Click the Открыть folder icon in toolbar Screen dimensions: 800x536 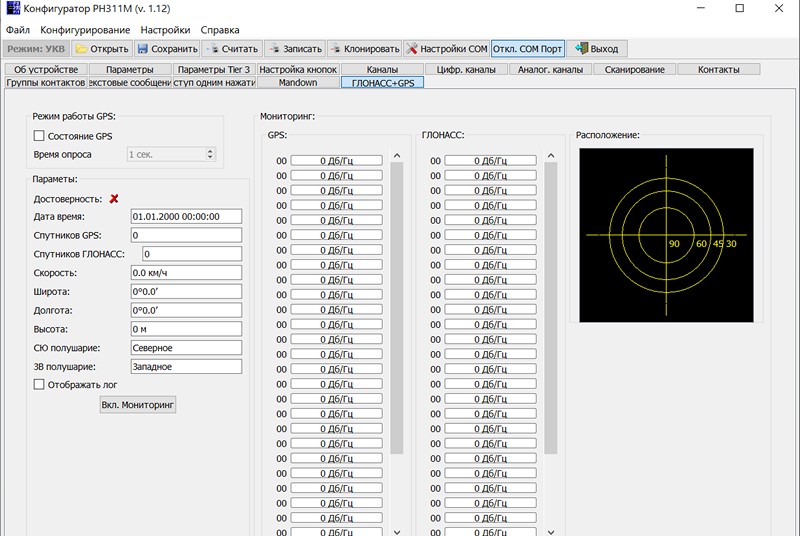coord(82,48)
